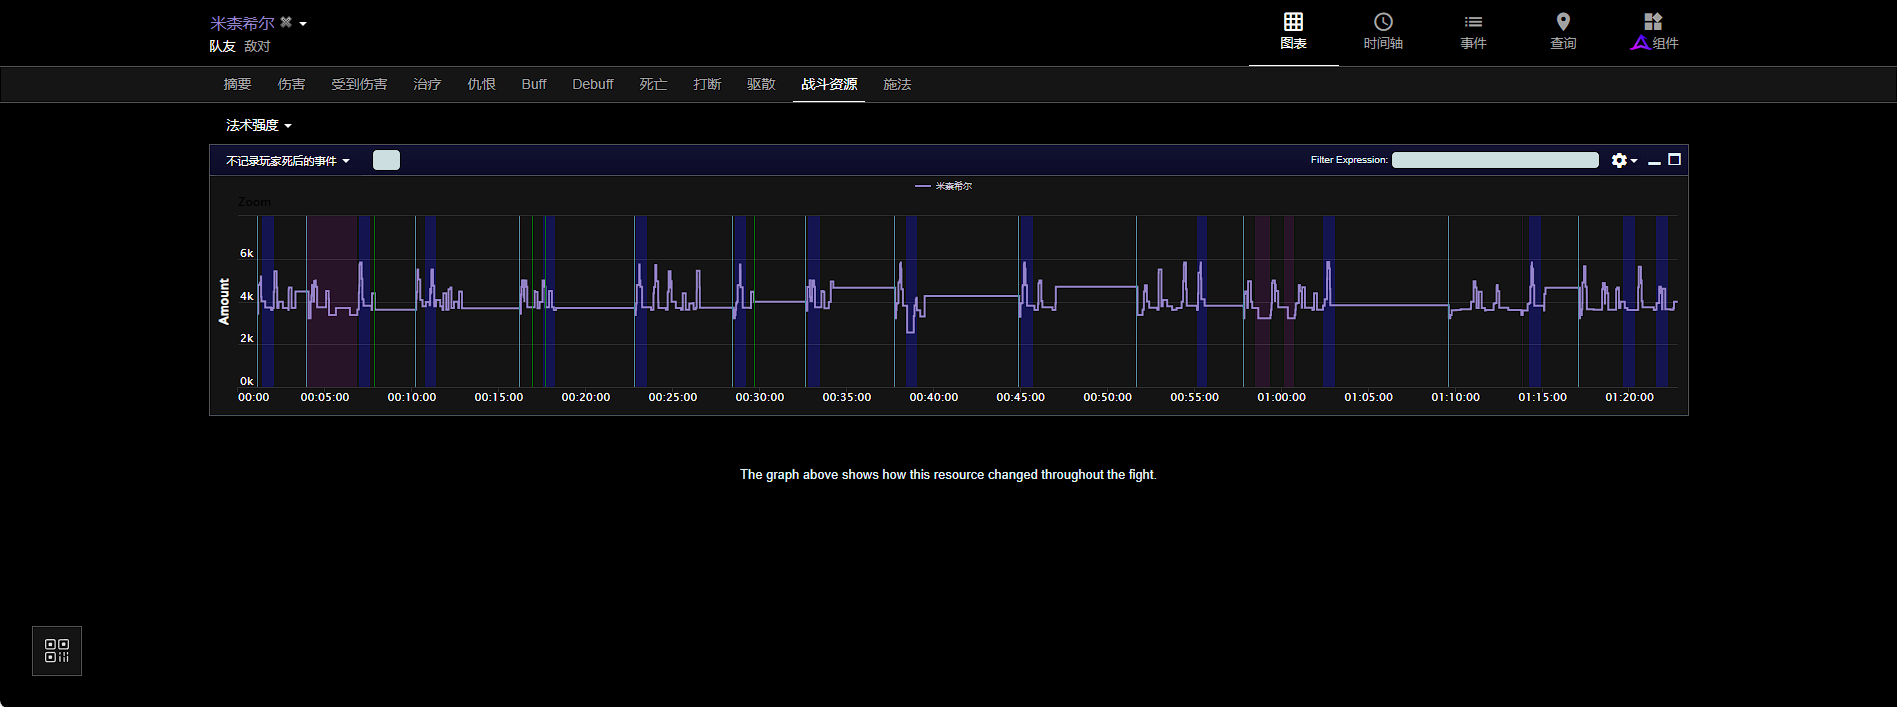Click the light button beside the events dropdown
The width and height of the screenshot is (1897, 707).
(x=386, y=160)
